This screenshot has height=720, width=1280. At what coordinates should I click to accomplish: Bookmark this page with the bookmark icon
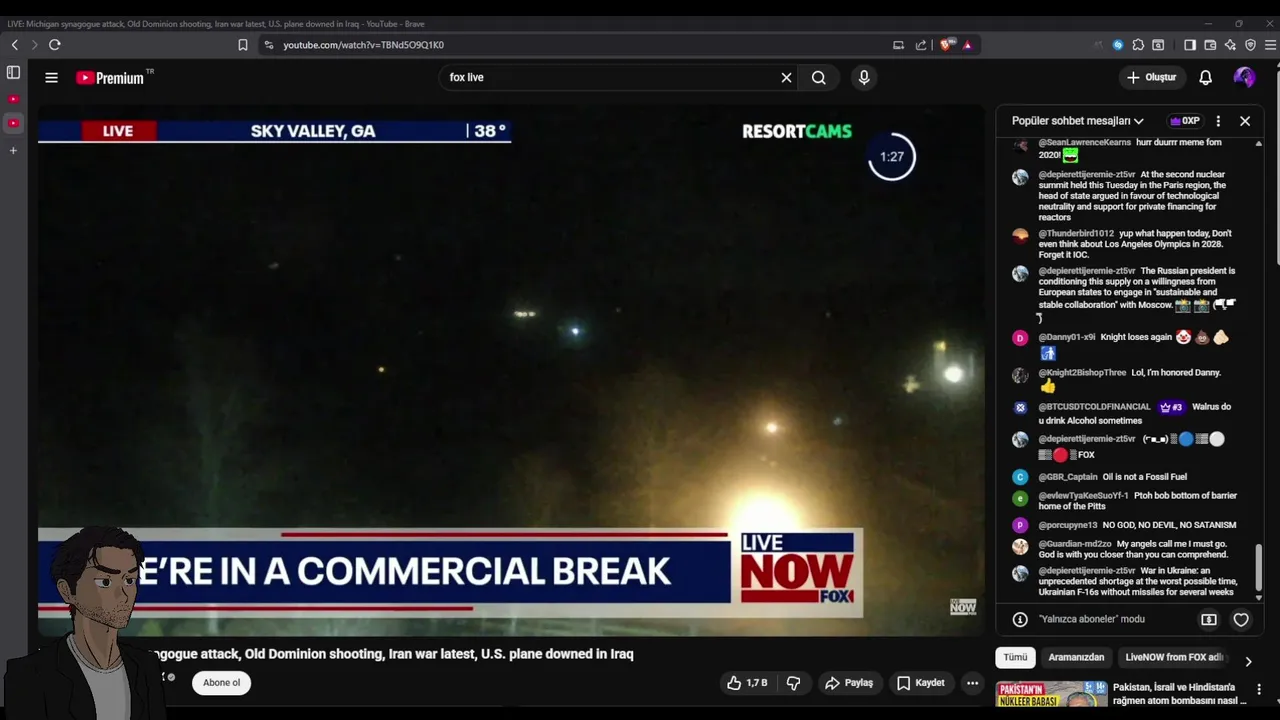(x=243, y=45)
